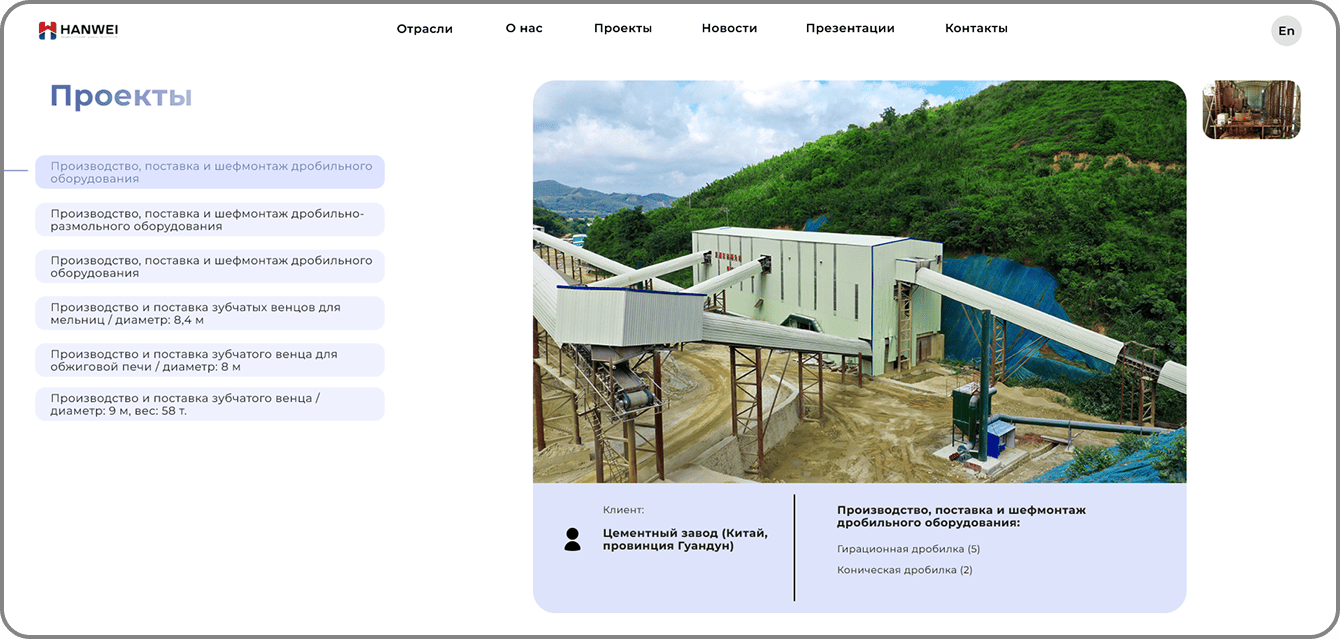Select the highlighted дробильного оборудования project
This screenshot has width=1340, height=639.
(210, 172)
